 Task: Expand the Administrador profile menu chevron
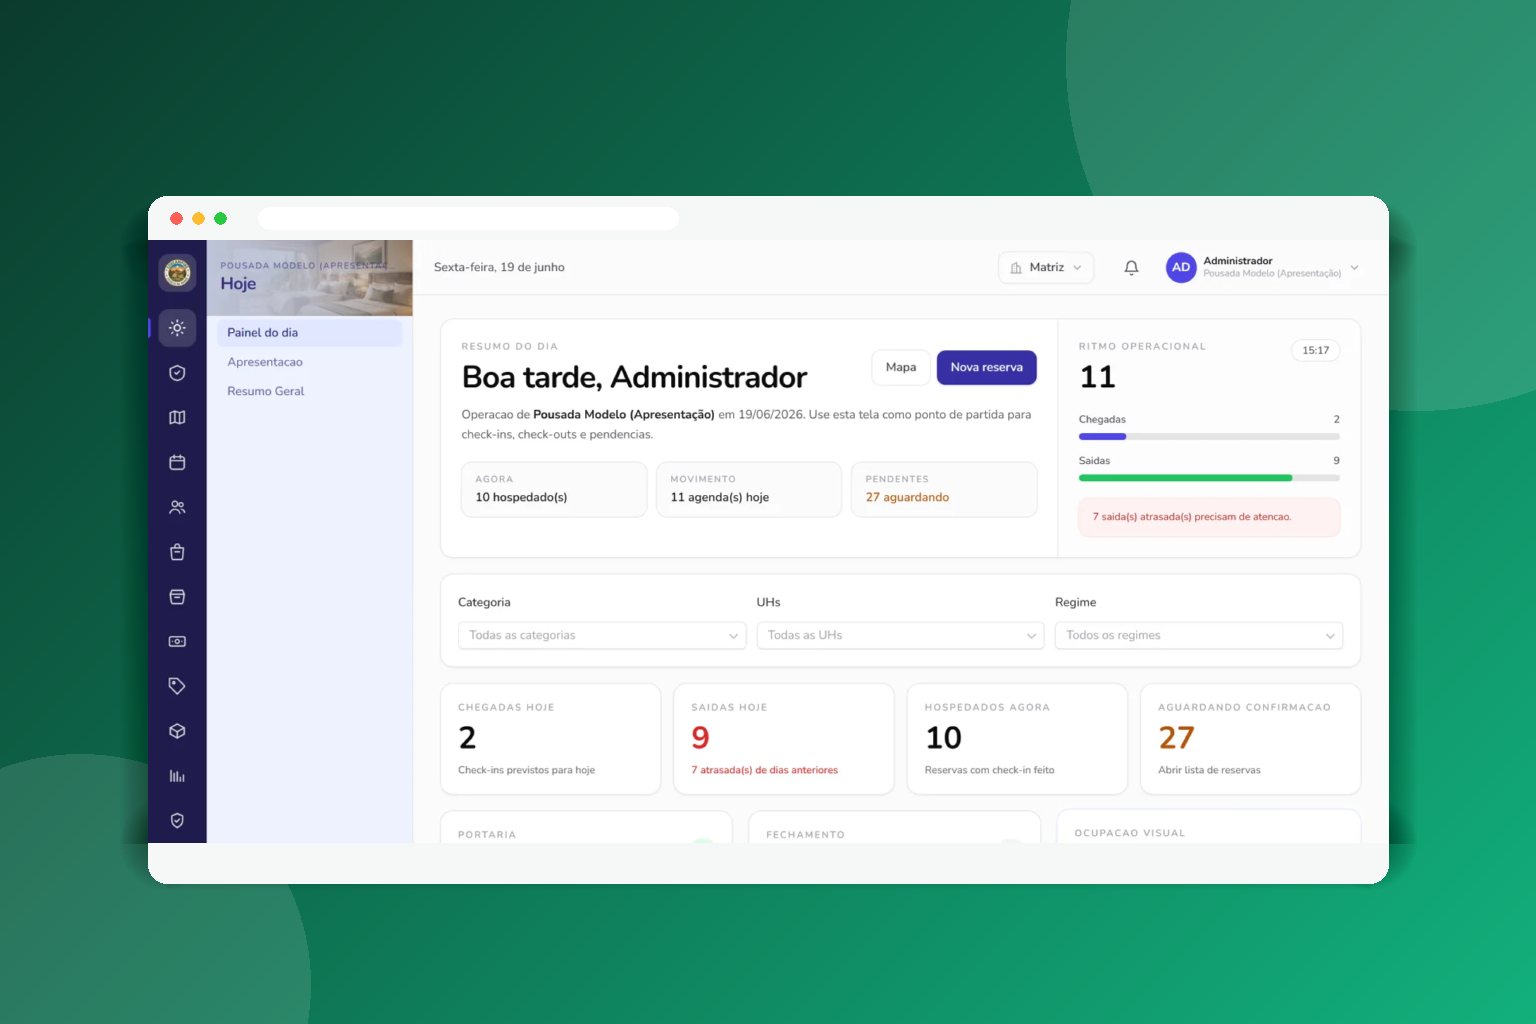pyautogui.click(x=1354, y=267)
